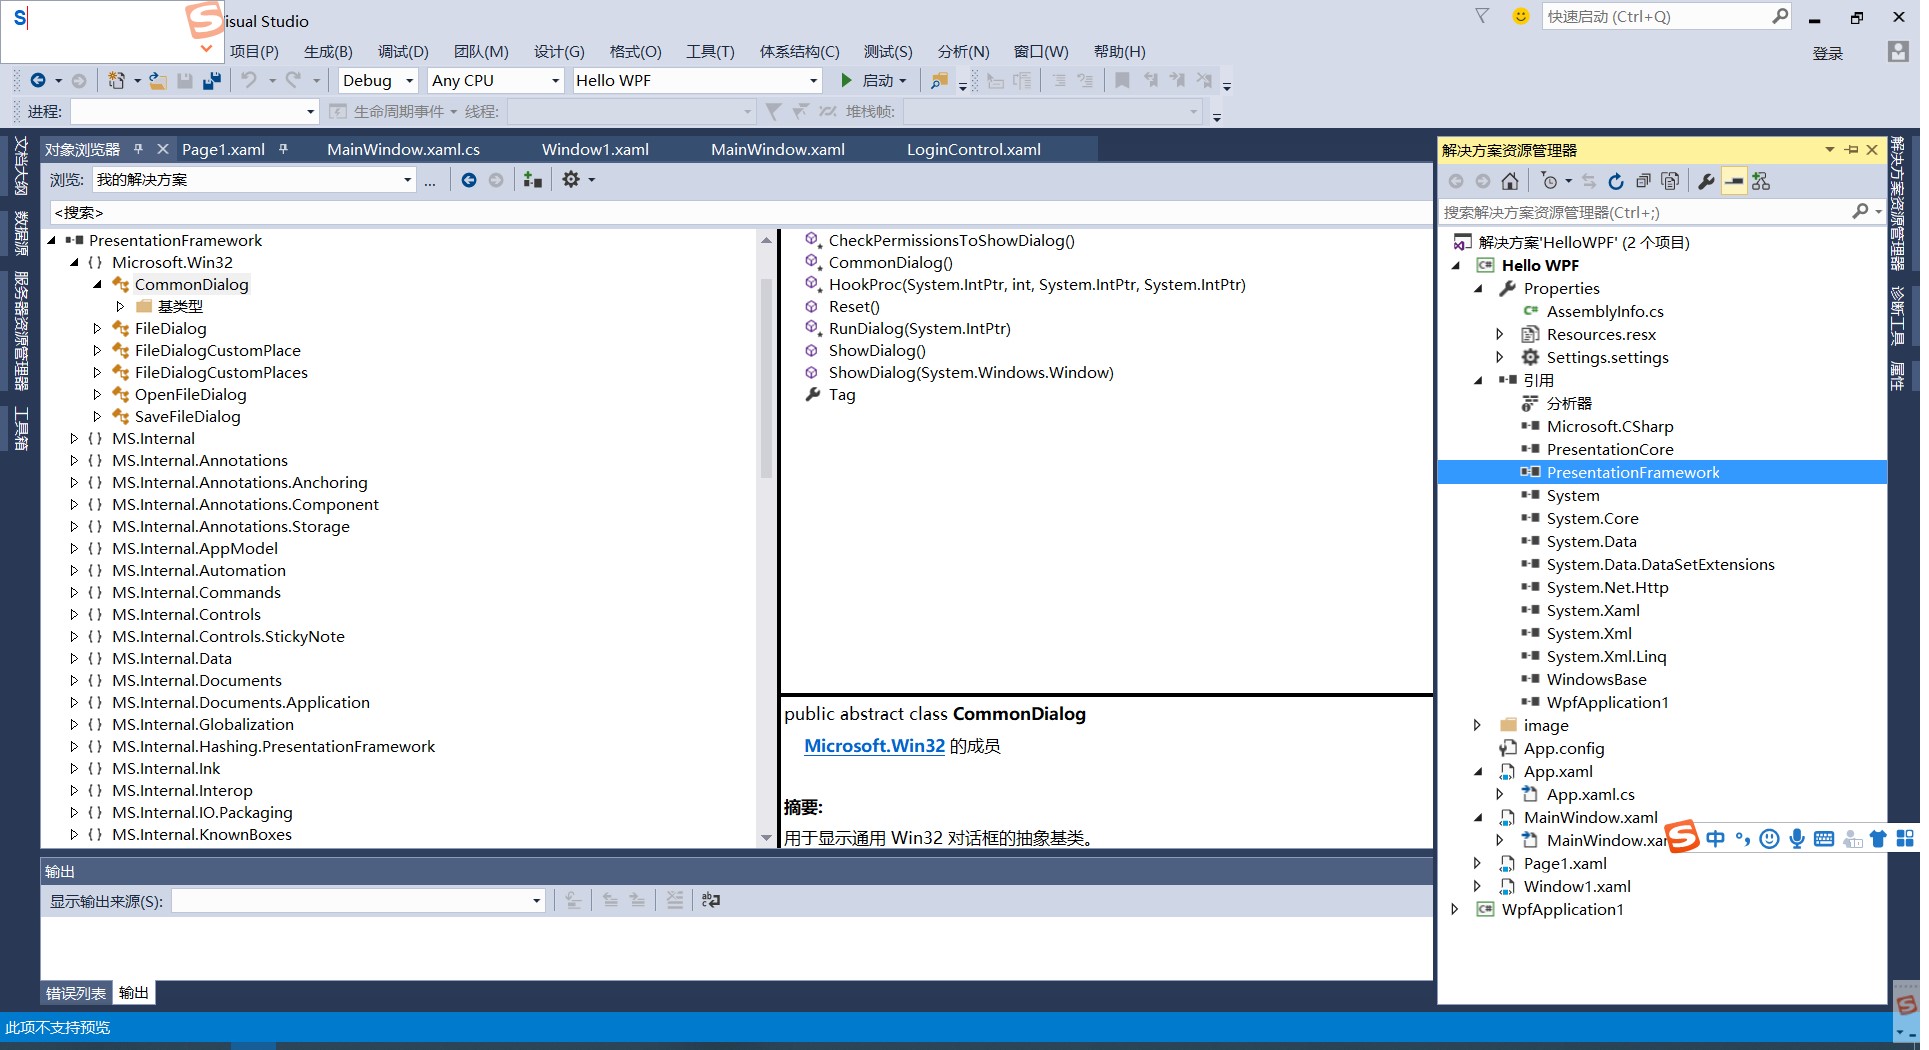This screenshot has width=1929, height=1050.
Task: Refresh the Solution Explorer
Action: (x=1616, y=181)
